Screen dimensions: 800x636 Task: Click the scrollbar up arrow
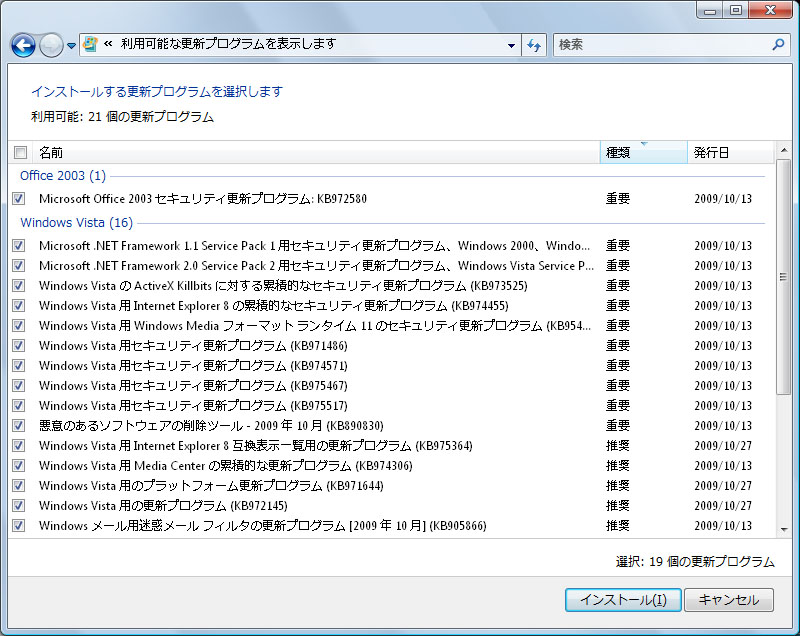tap(784, 150)
